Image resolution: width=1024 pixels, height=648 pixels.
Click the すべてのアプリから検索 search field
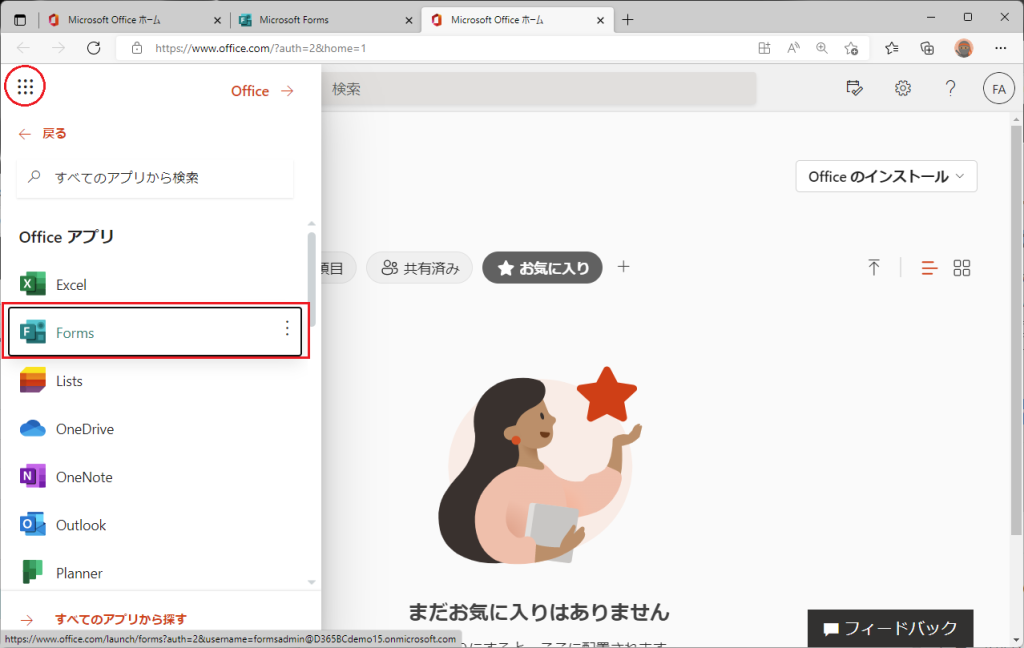coord(155,177)
